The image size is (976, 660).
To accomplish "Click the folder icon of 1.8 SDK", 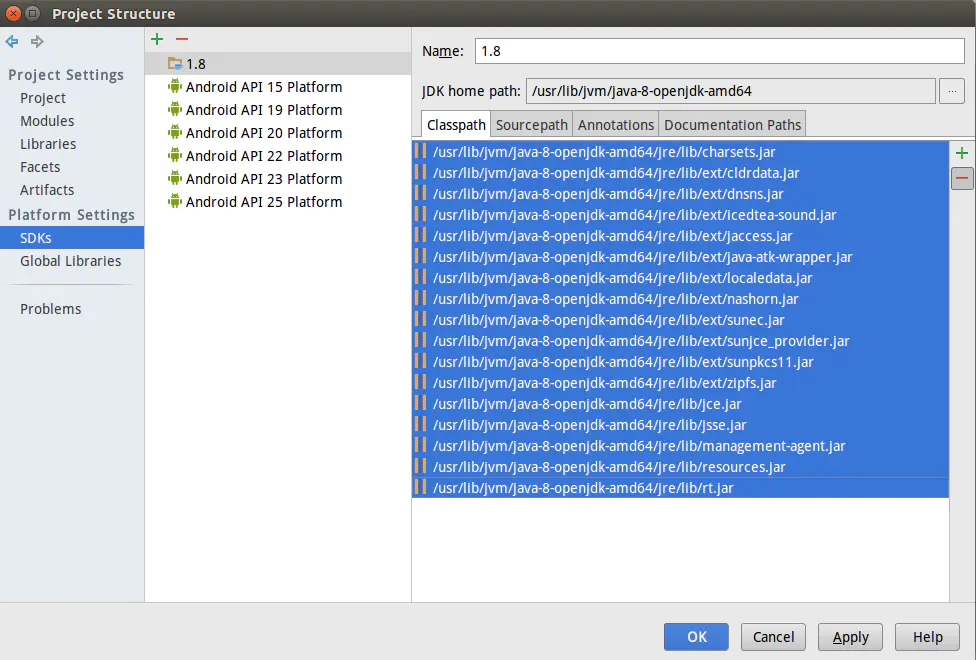I will (x=175, y=64).
